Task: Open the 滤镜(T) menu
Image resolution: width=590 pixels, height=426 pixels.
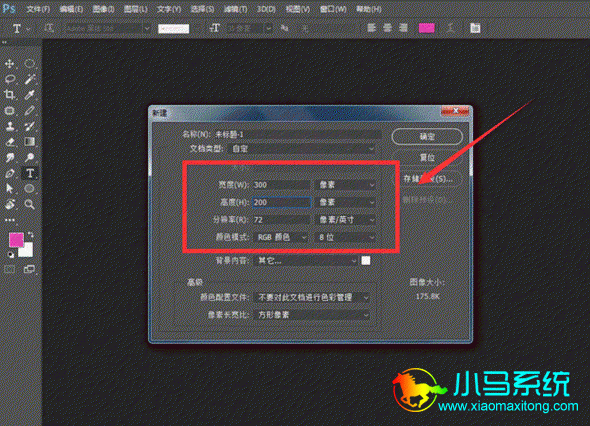Action: point(236,9)
